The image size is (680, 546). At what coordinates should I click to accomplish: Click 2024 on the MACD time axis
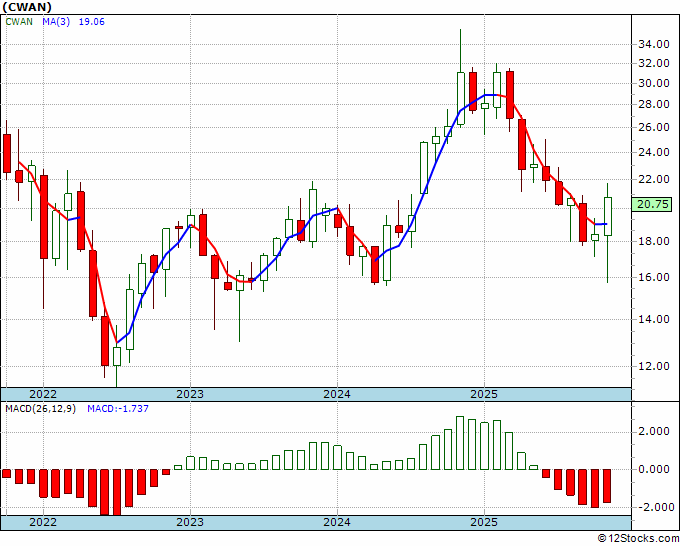337,522
